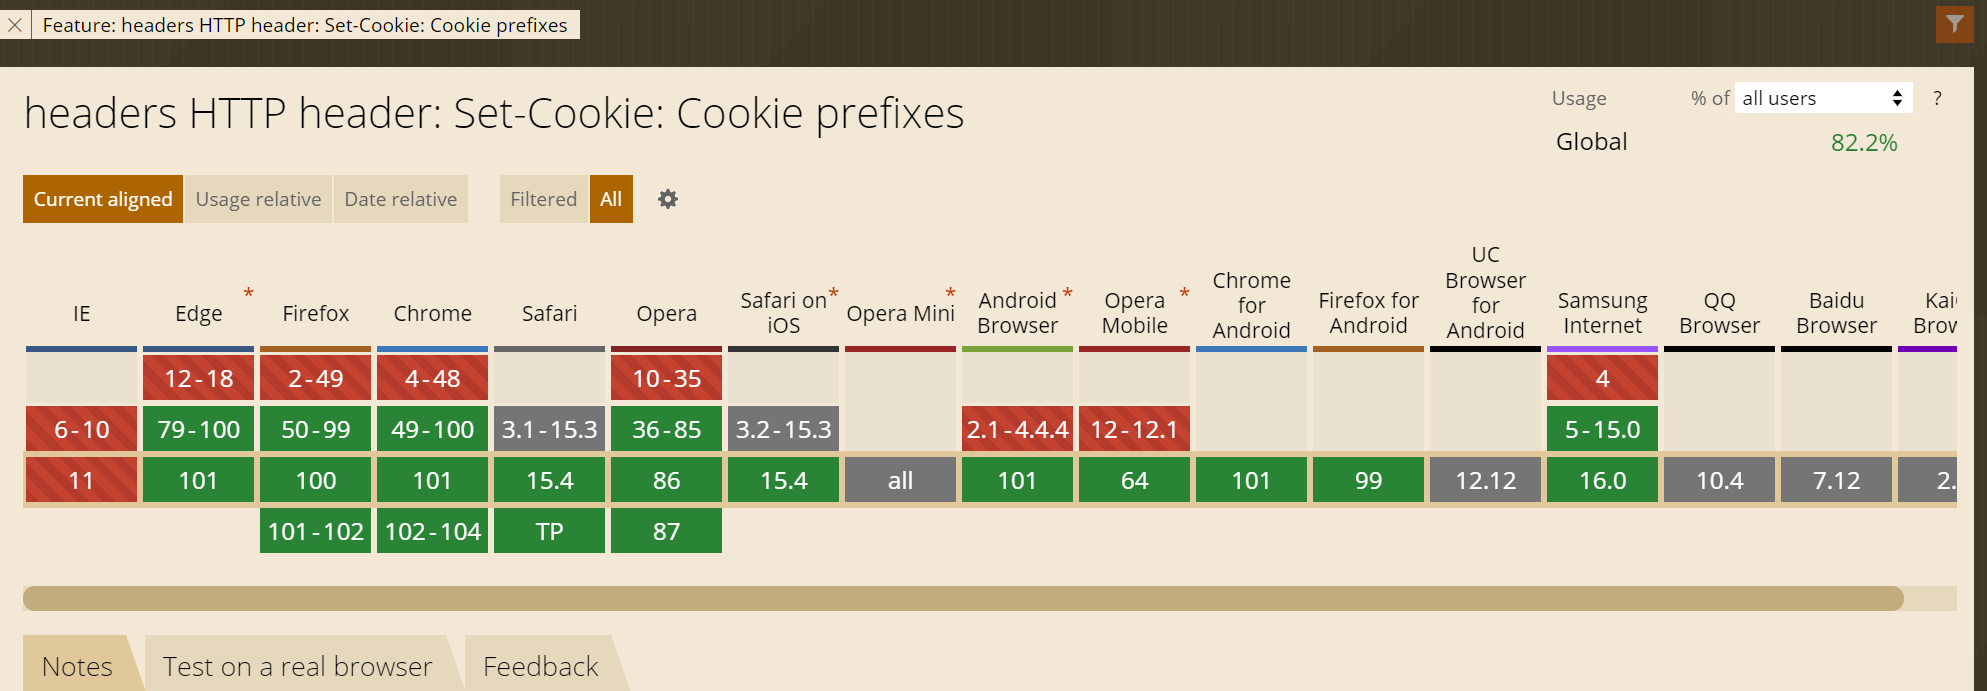Click the Safari TP support cell
This screenshot has width=1987, height=691.
coord(549,531)
